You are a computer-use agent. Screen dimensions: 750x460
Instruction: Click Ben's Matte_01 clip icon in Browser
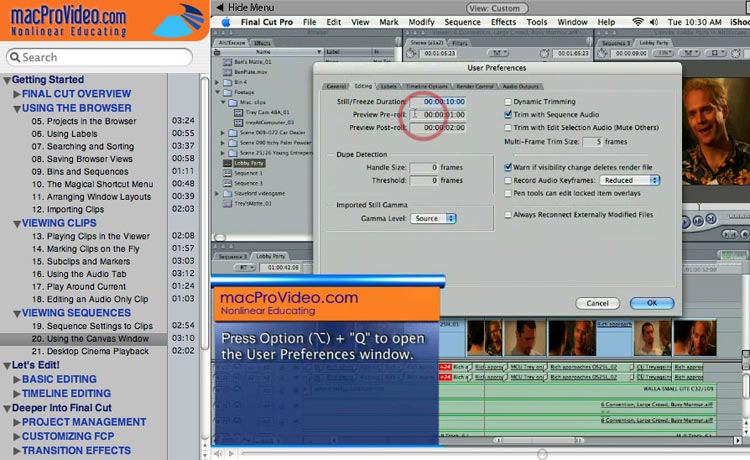point(227,62)
